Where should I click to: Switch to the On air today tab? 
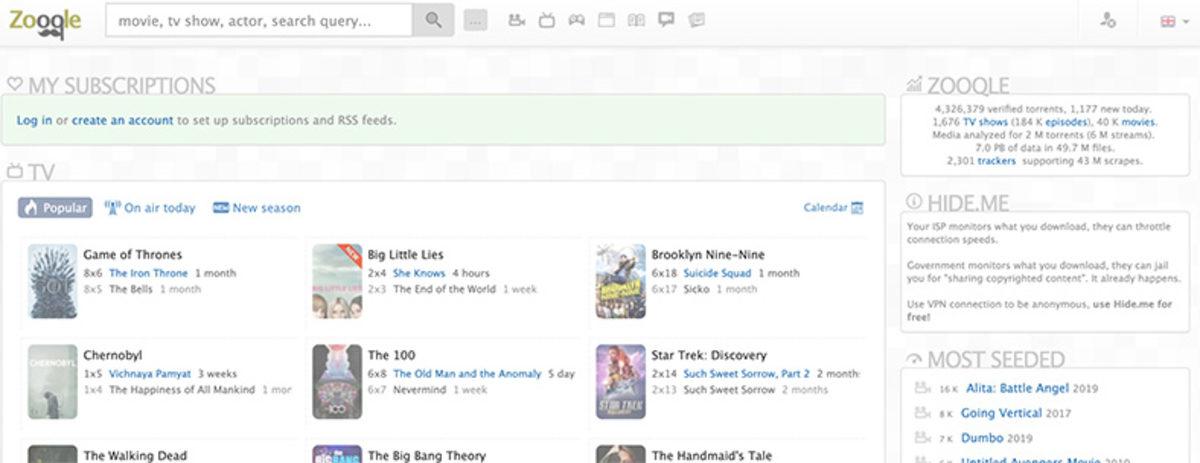(x=150, y=208)
